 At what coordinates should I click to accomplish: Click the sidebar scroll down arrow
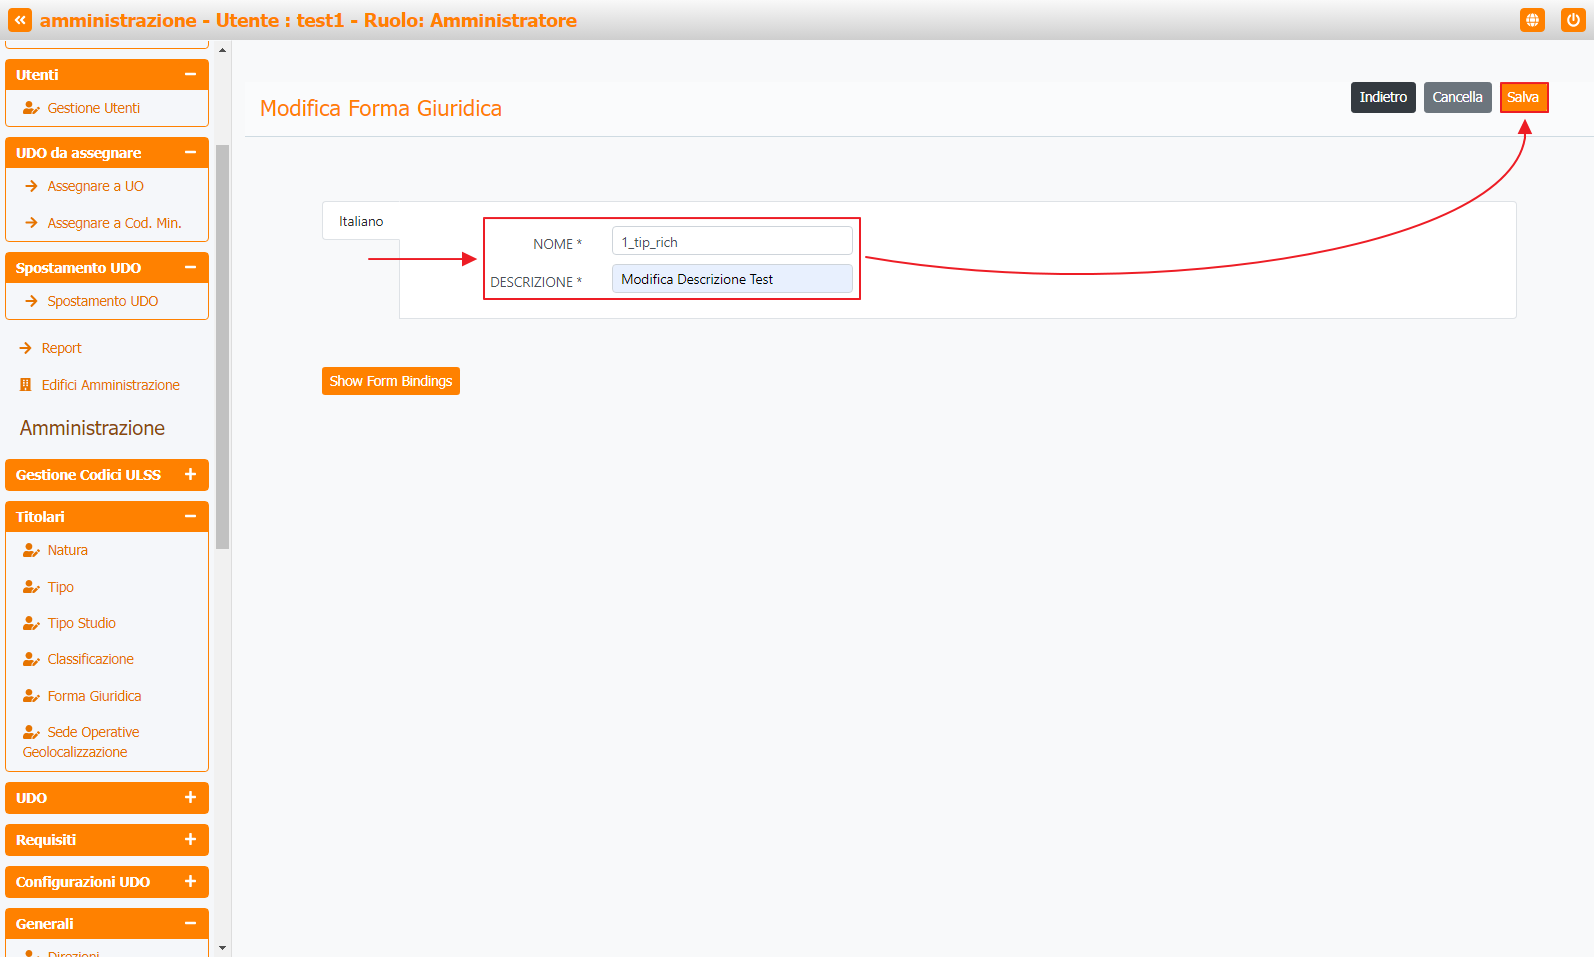[x=222, y=947]
